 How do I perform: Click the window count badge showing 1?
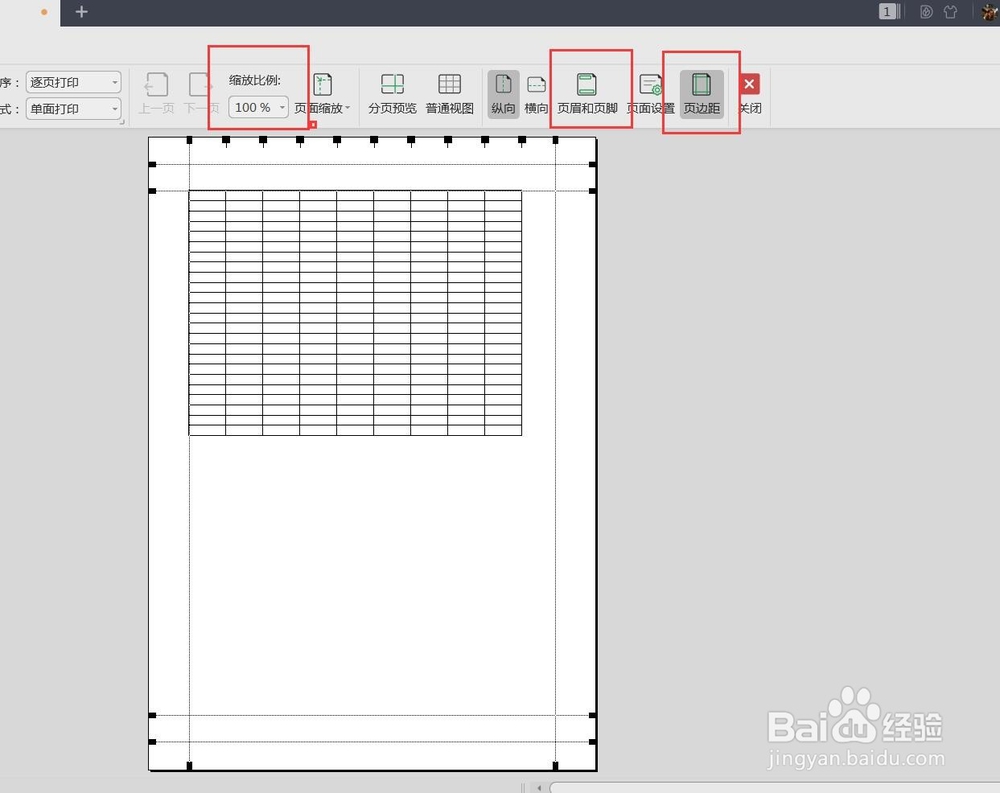pyautogui.click(x=888, y=11)
